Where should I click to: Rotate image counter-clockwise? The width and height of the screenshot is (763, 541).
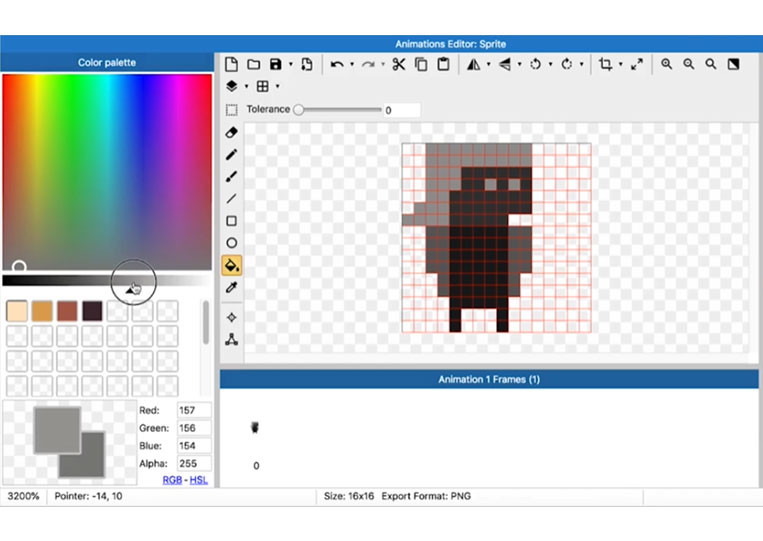535,64
